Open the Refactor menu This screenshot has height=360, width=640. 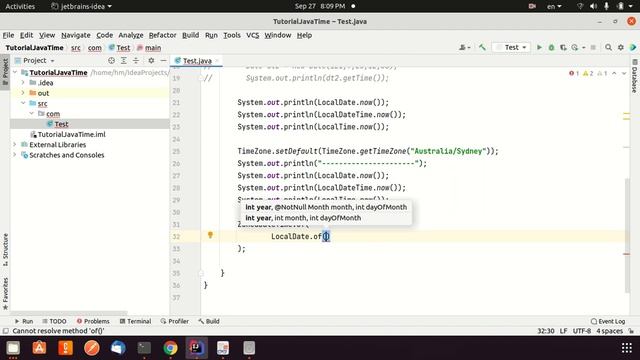162,35
